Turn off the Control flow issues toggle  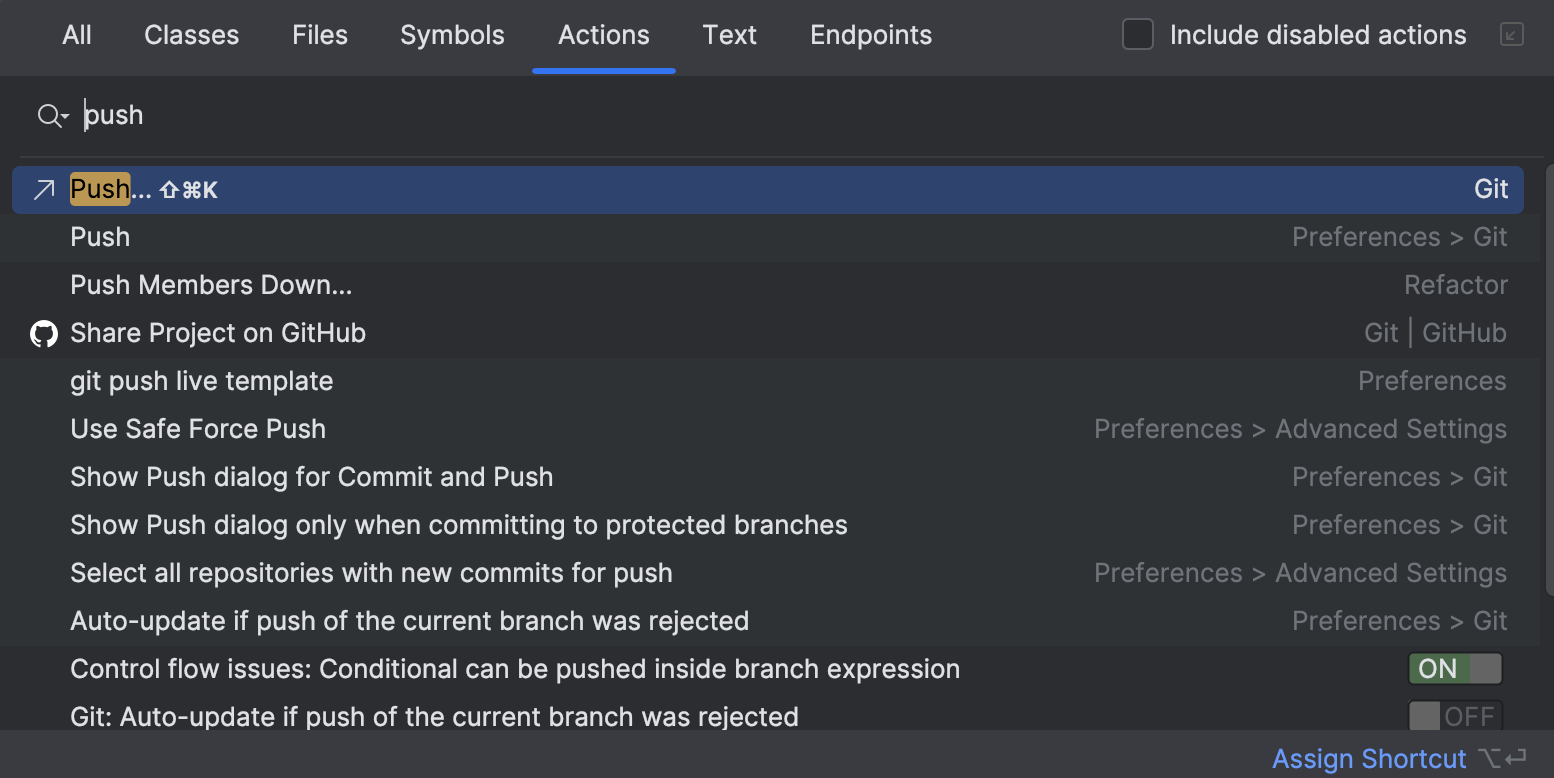(x=1455, y=668)
